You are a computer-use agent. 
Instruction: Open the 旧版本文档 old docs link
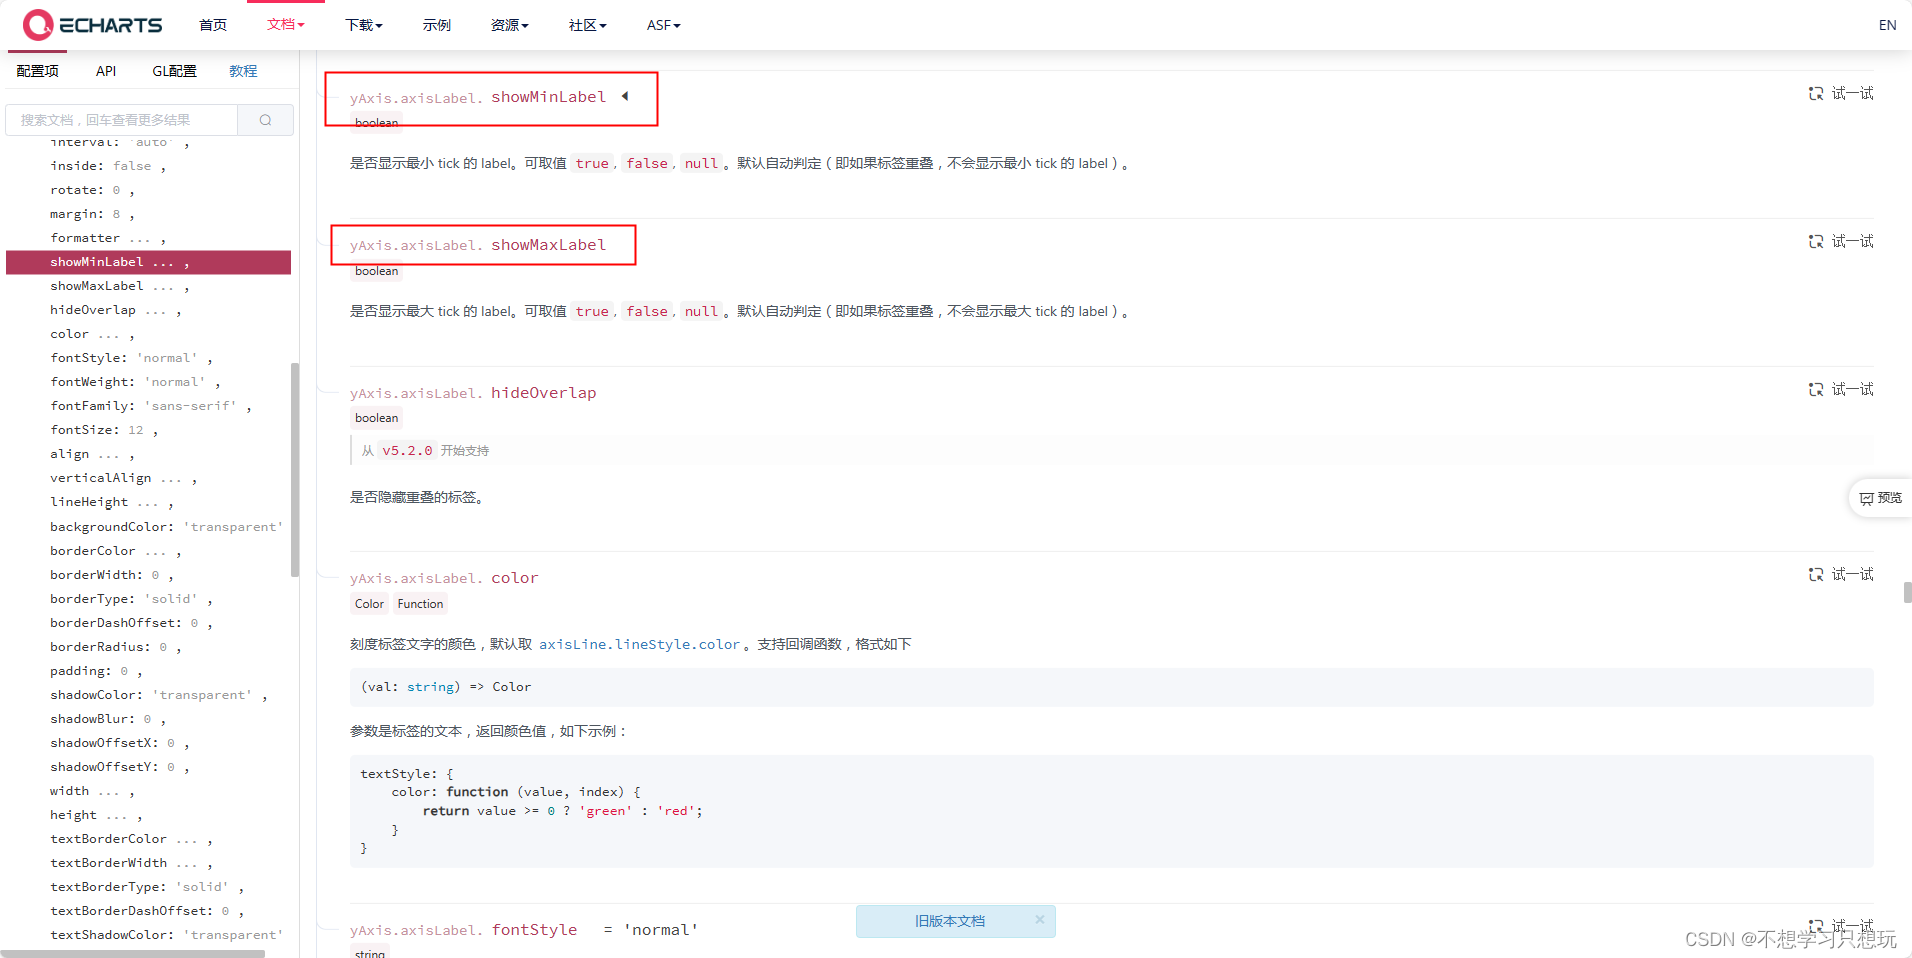pos(950,921)
